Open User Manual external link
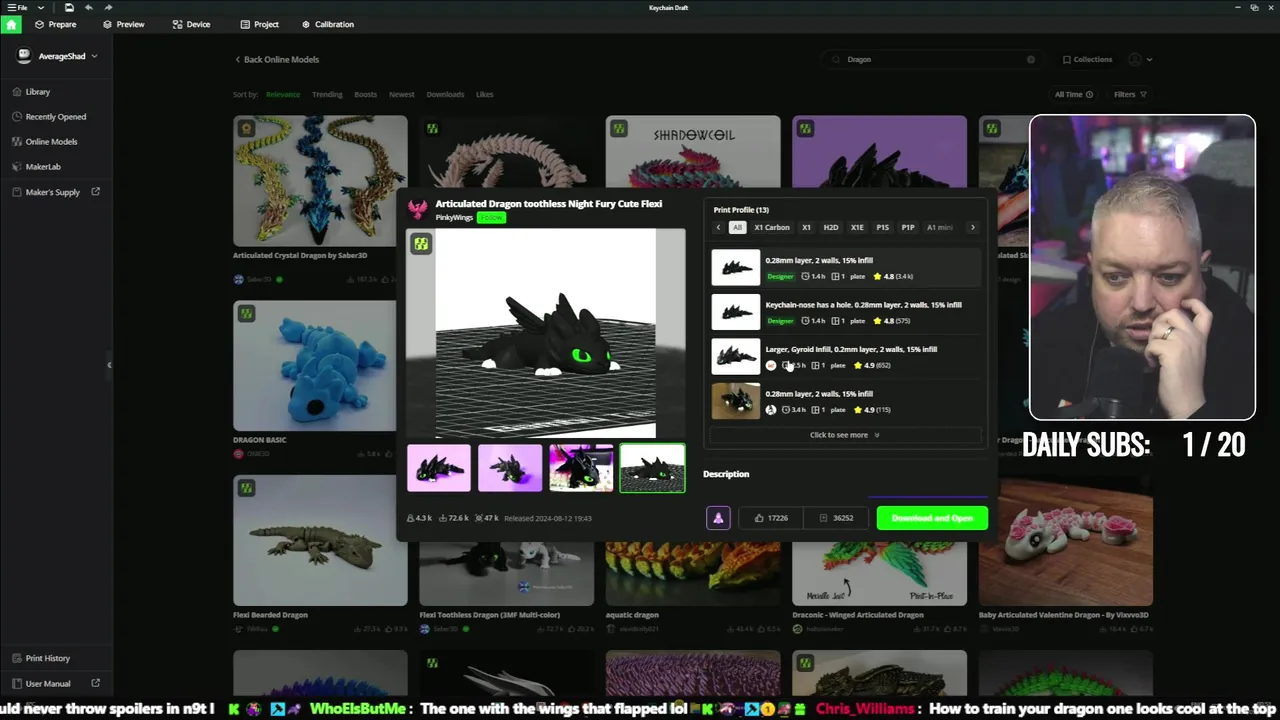Viewport: 1280px width, 720px height. (56, 684)
